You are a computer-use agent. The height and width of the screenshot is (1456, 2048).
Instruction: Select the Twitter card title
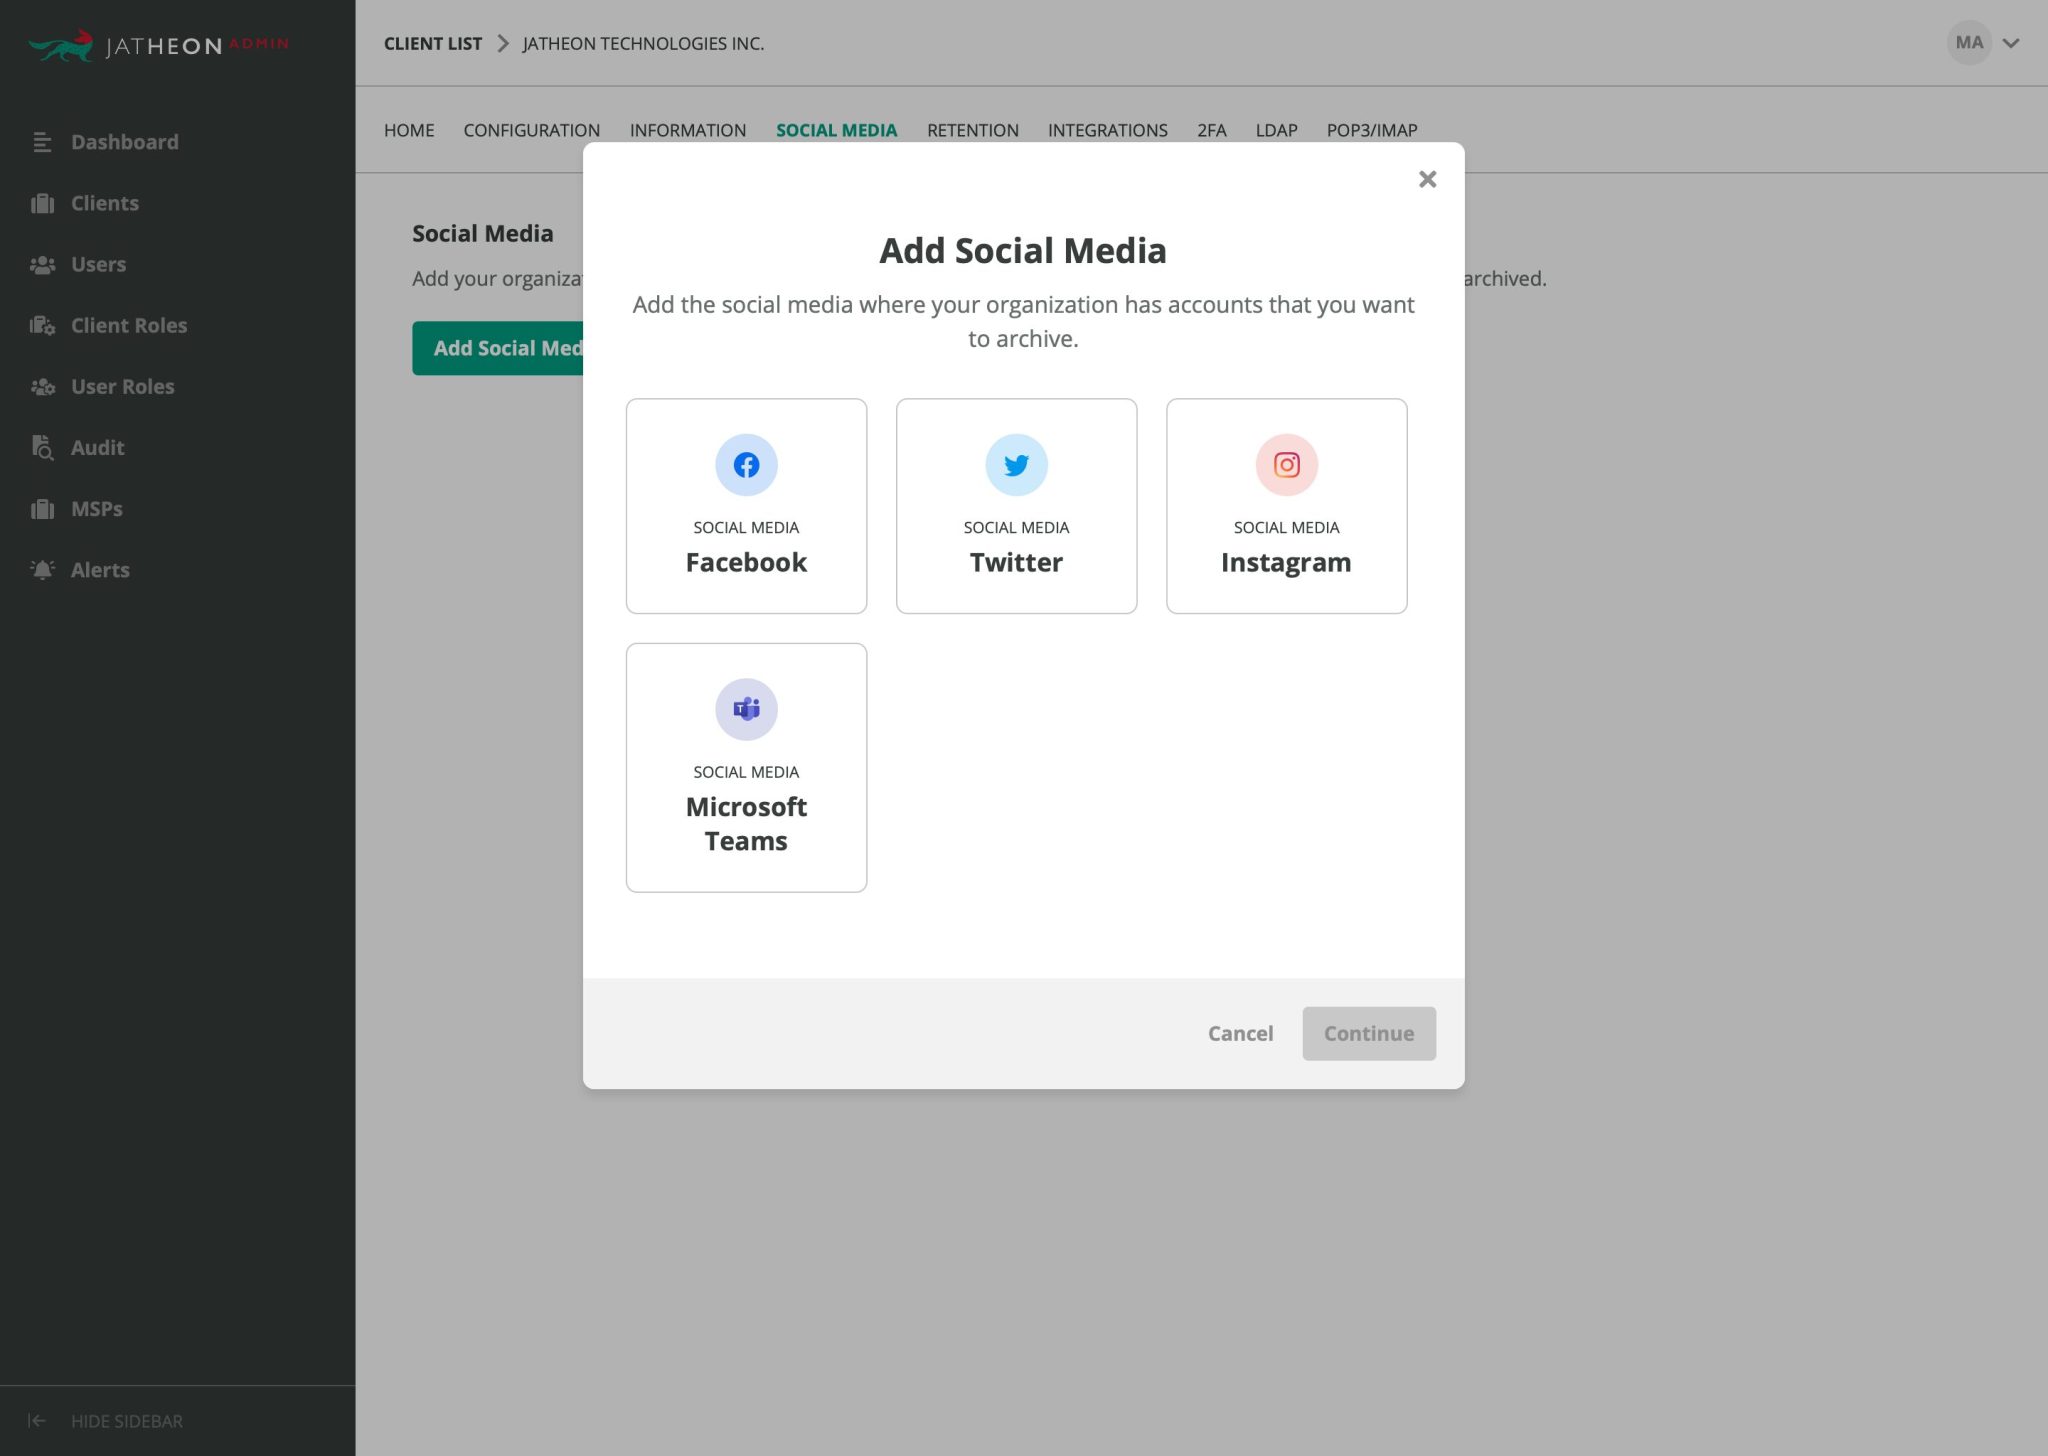[x=1016, y=562]
